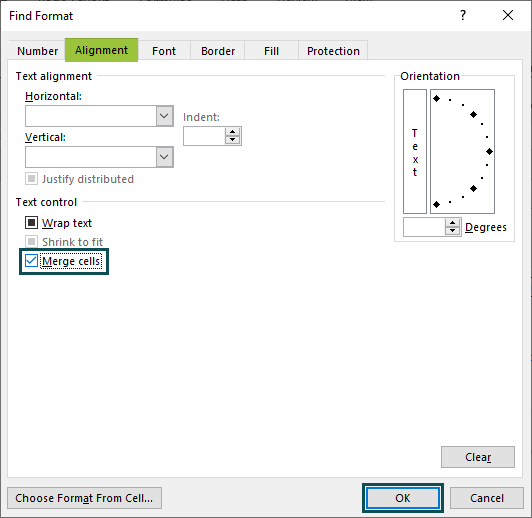Screen dimensions: 532x518
Task: Decrease Degrees with the down arrow
Action: click(453, 231)
